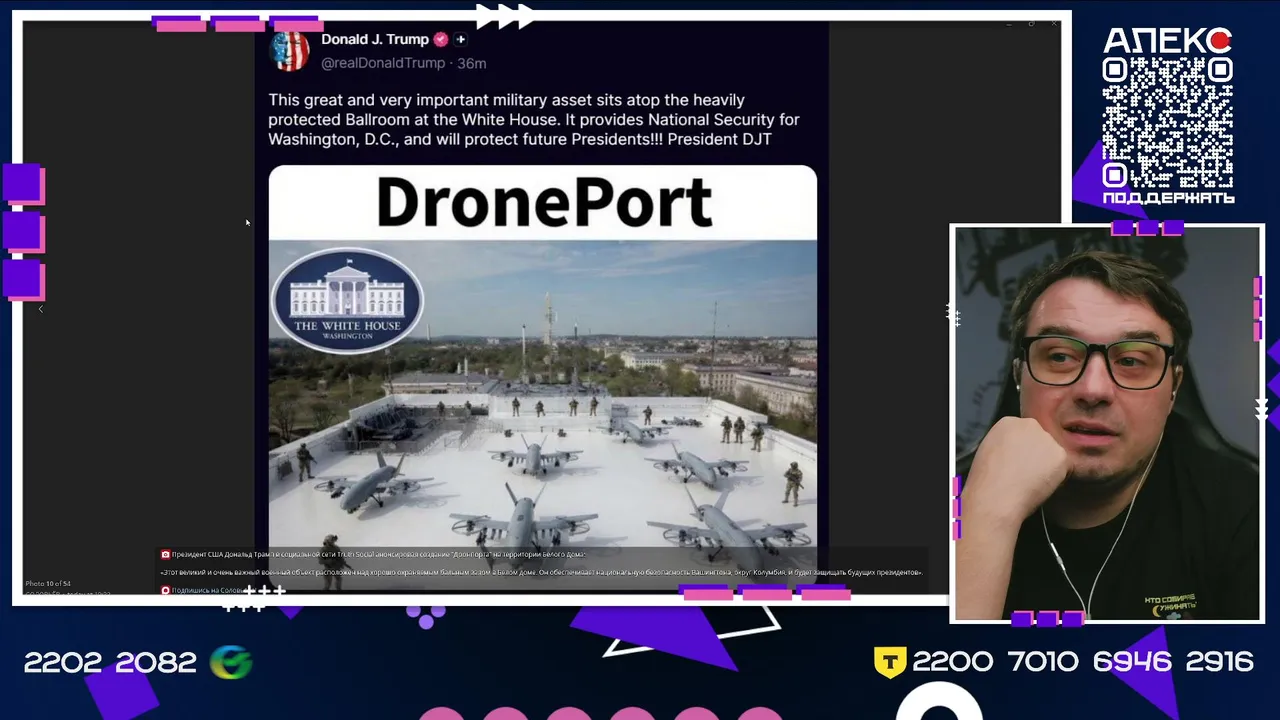This screenshot has width=1280, height=720.
Task: Click the plus follow icon next to the name
Action: tap(461, 39)
